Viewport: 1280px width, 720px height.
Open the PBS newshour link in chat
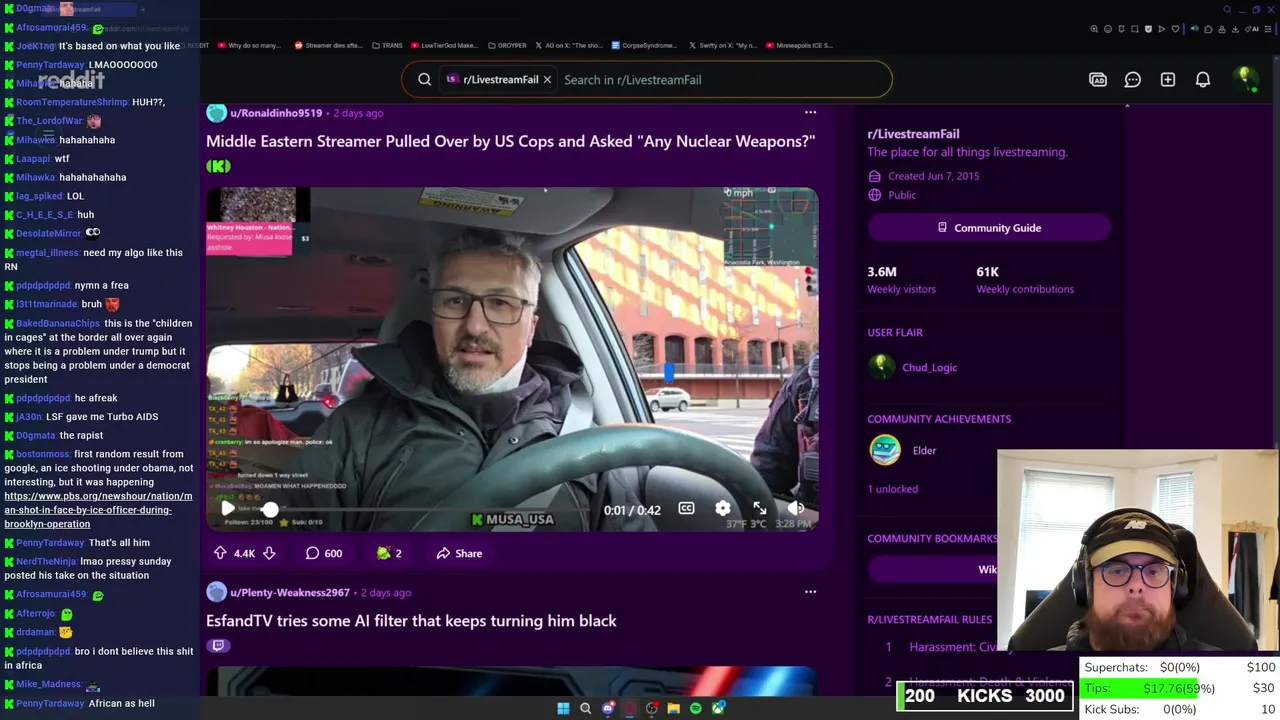click(98, 510)
